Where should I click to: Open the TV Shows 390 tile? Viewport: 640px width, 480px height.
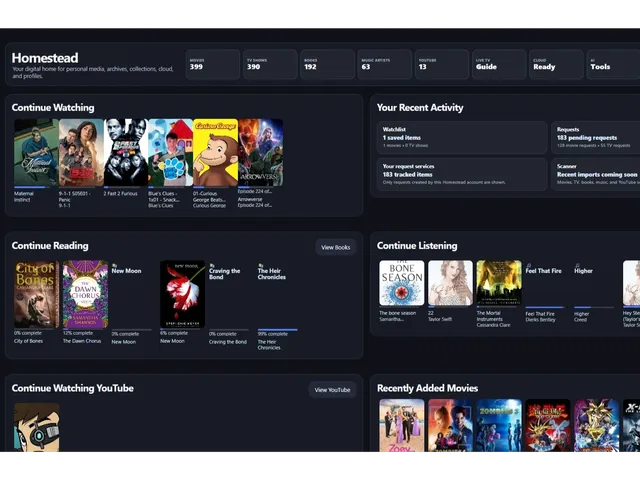tap(270, 64)
